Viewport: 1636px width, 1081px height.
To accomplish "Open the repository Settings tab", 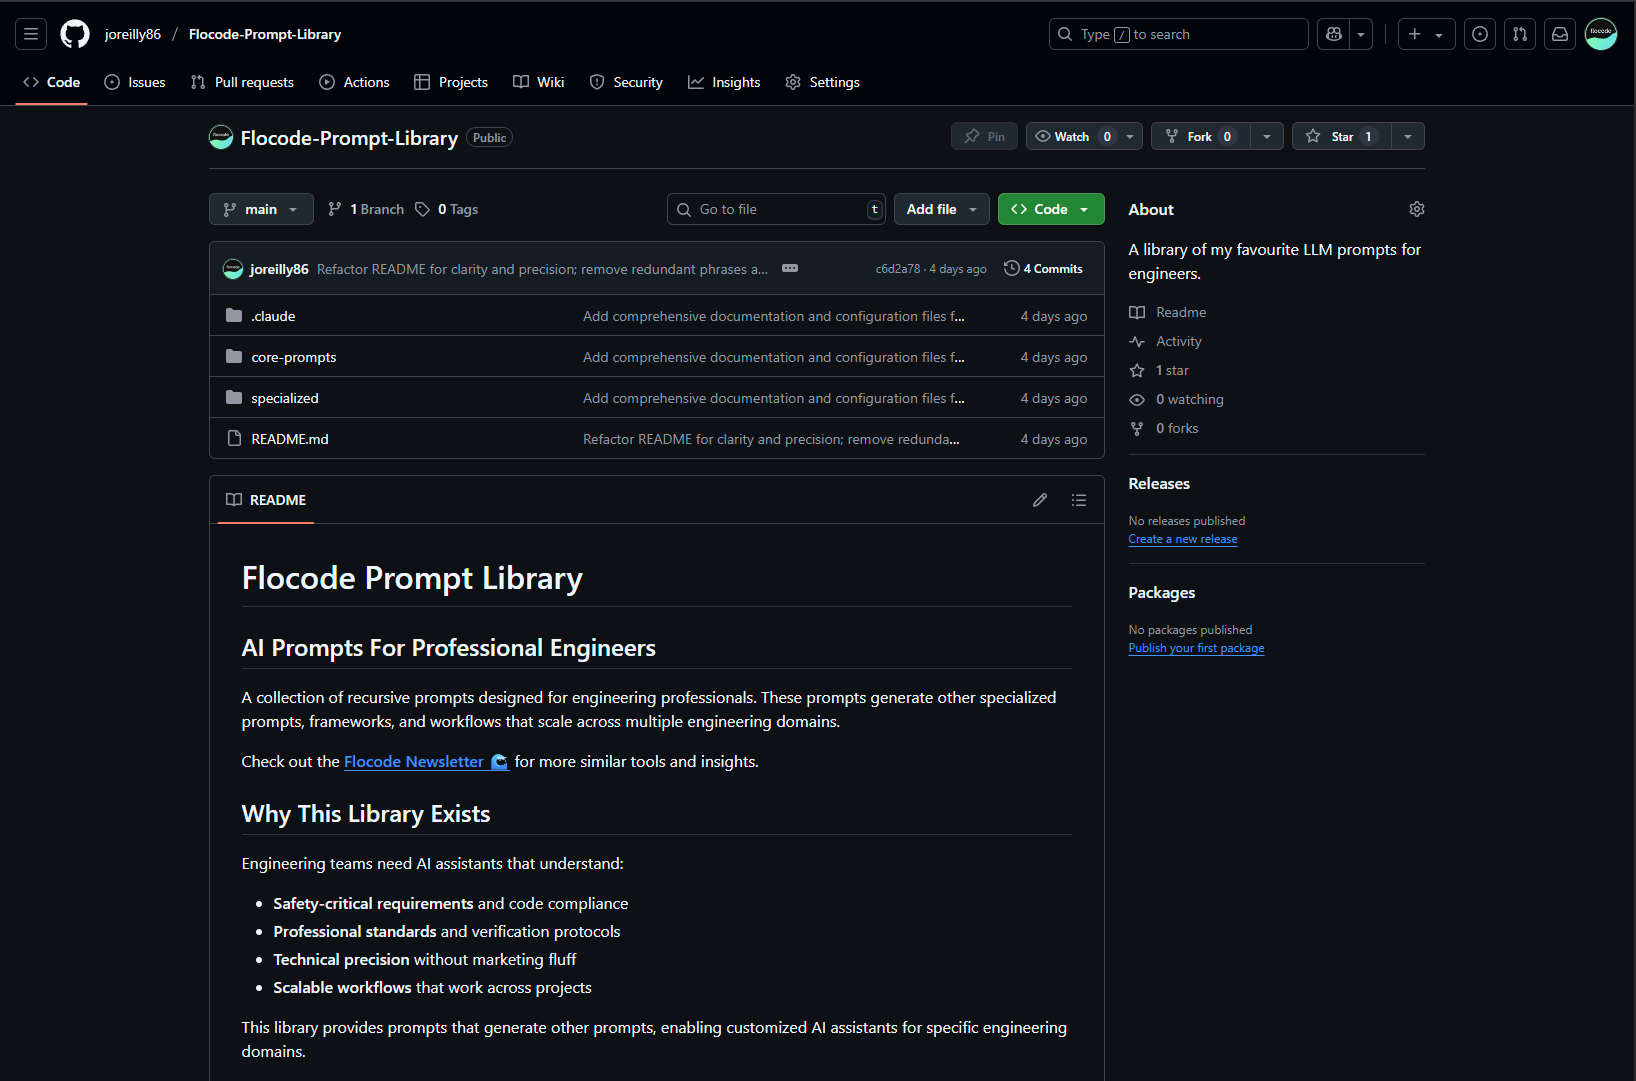I will 822,82.
